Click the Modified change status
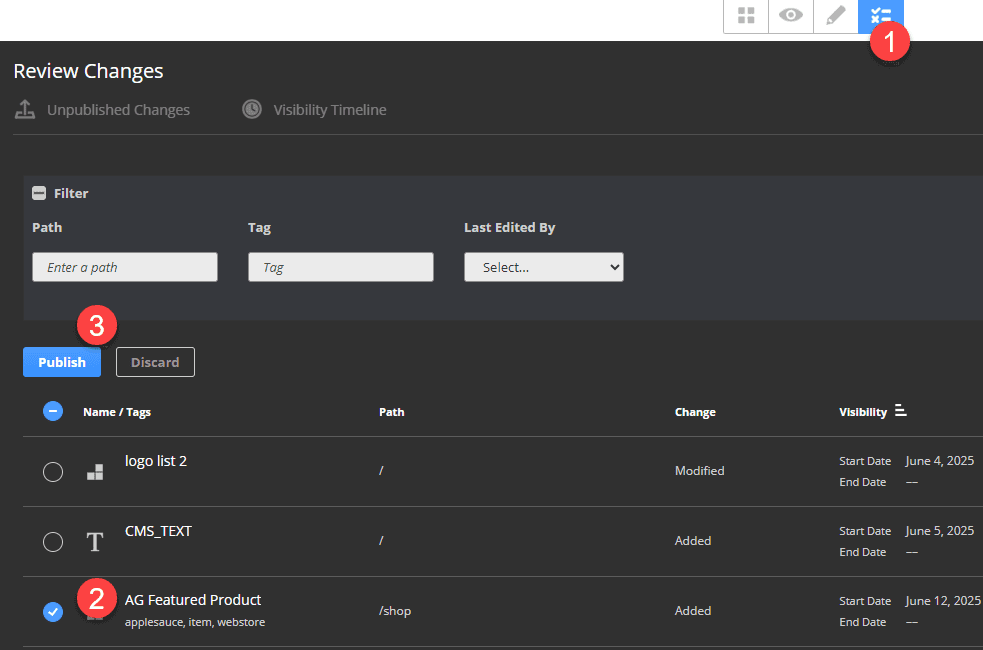Screen dimensions: 983x650 pyautogui.click(x=700, y=471)
